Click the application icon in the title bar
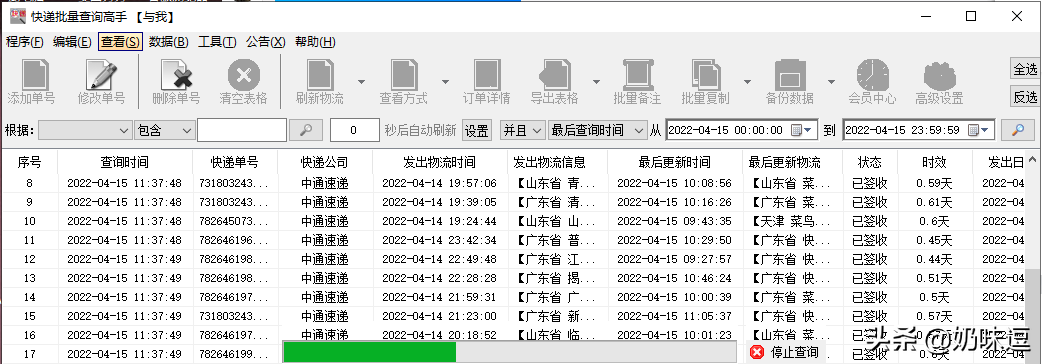The image size is (1042, 364). click(17, 17)
